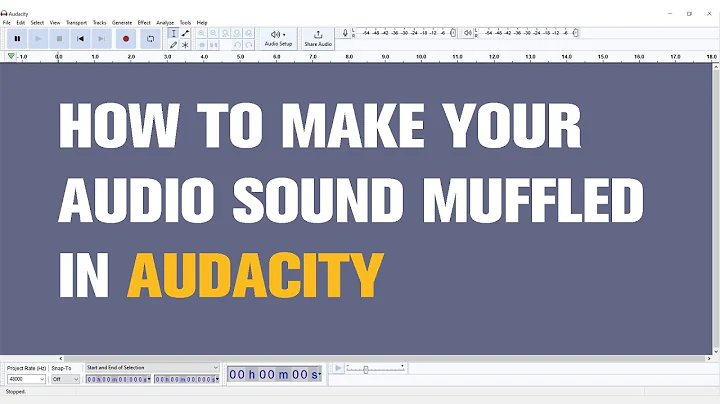Click the Zoom Toggle icon
This screenshot has height=404, width=720.
[249, 33]
